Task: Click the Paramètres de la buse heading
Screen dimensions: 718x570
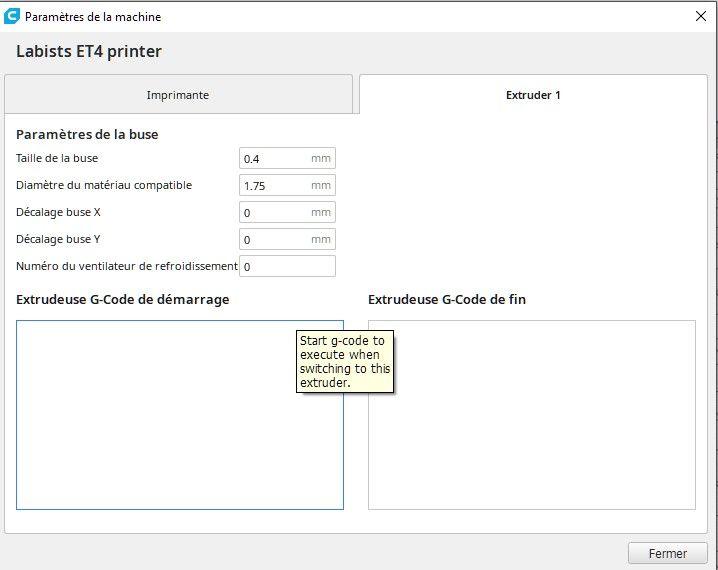Action: [87, 134]
